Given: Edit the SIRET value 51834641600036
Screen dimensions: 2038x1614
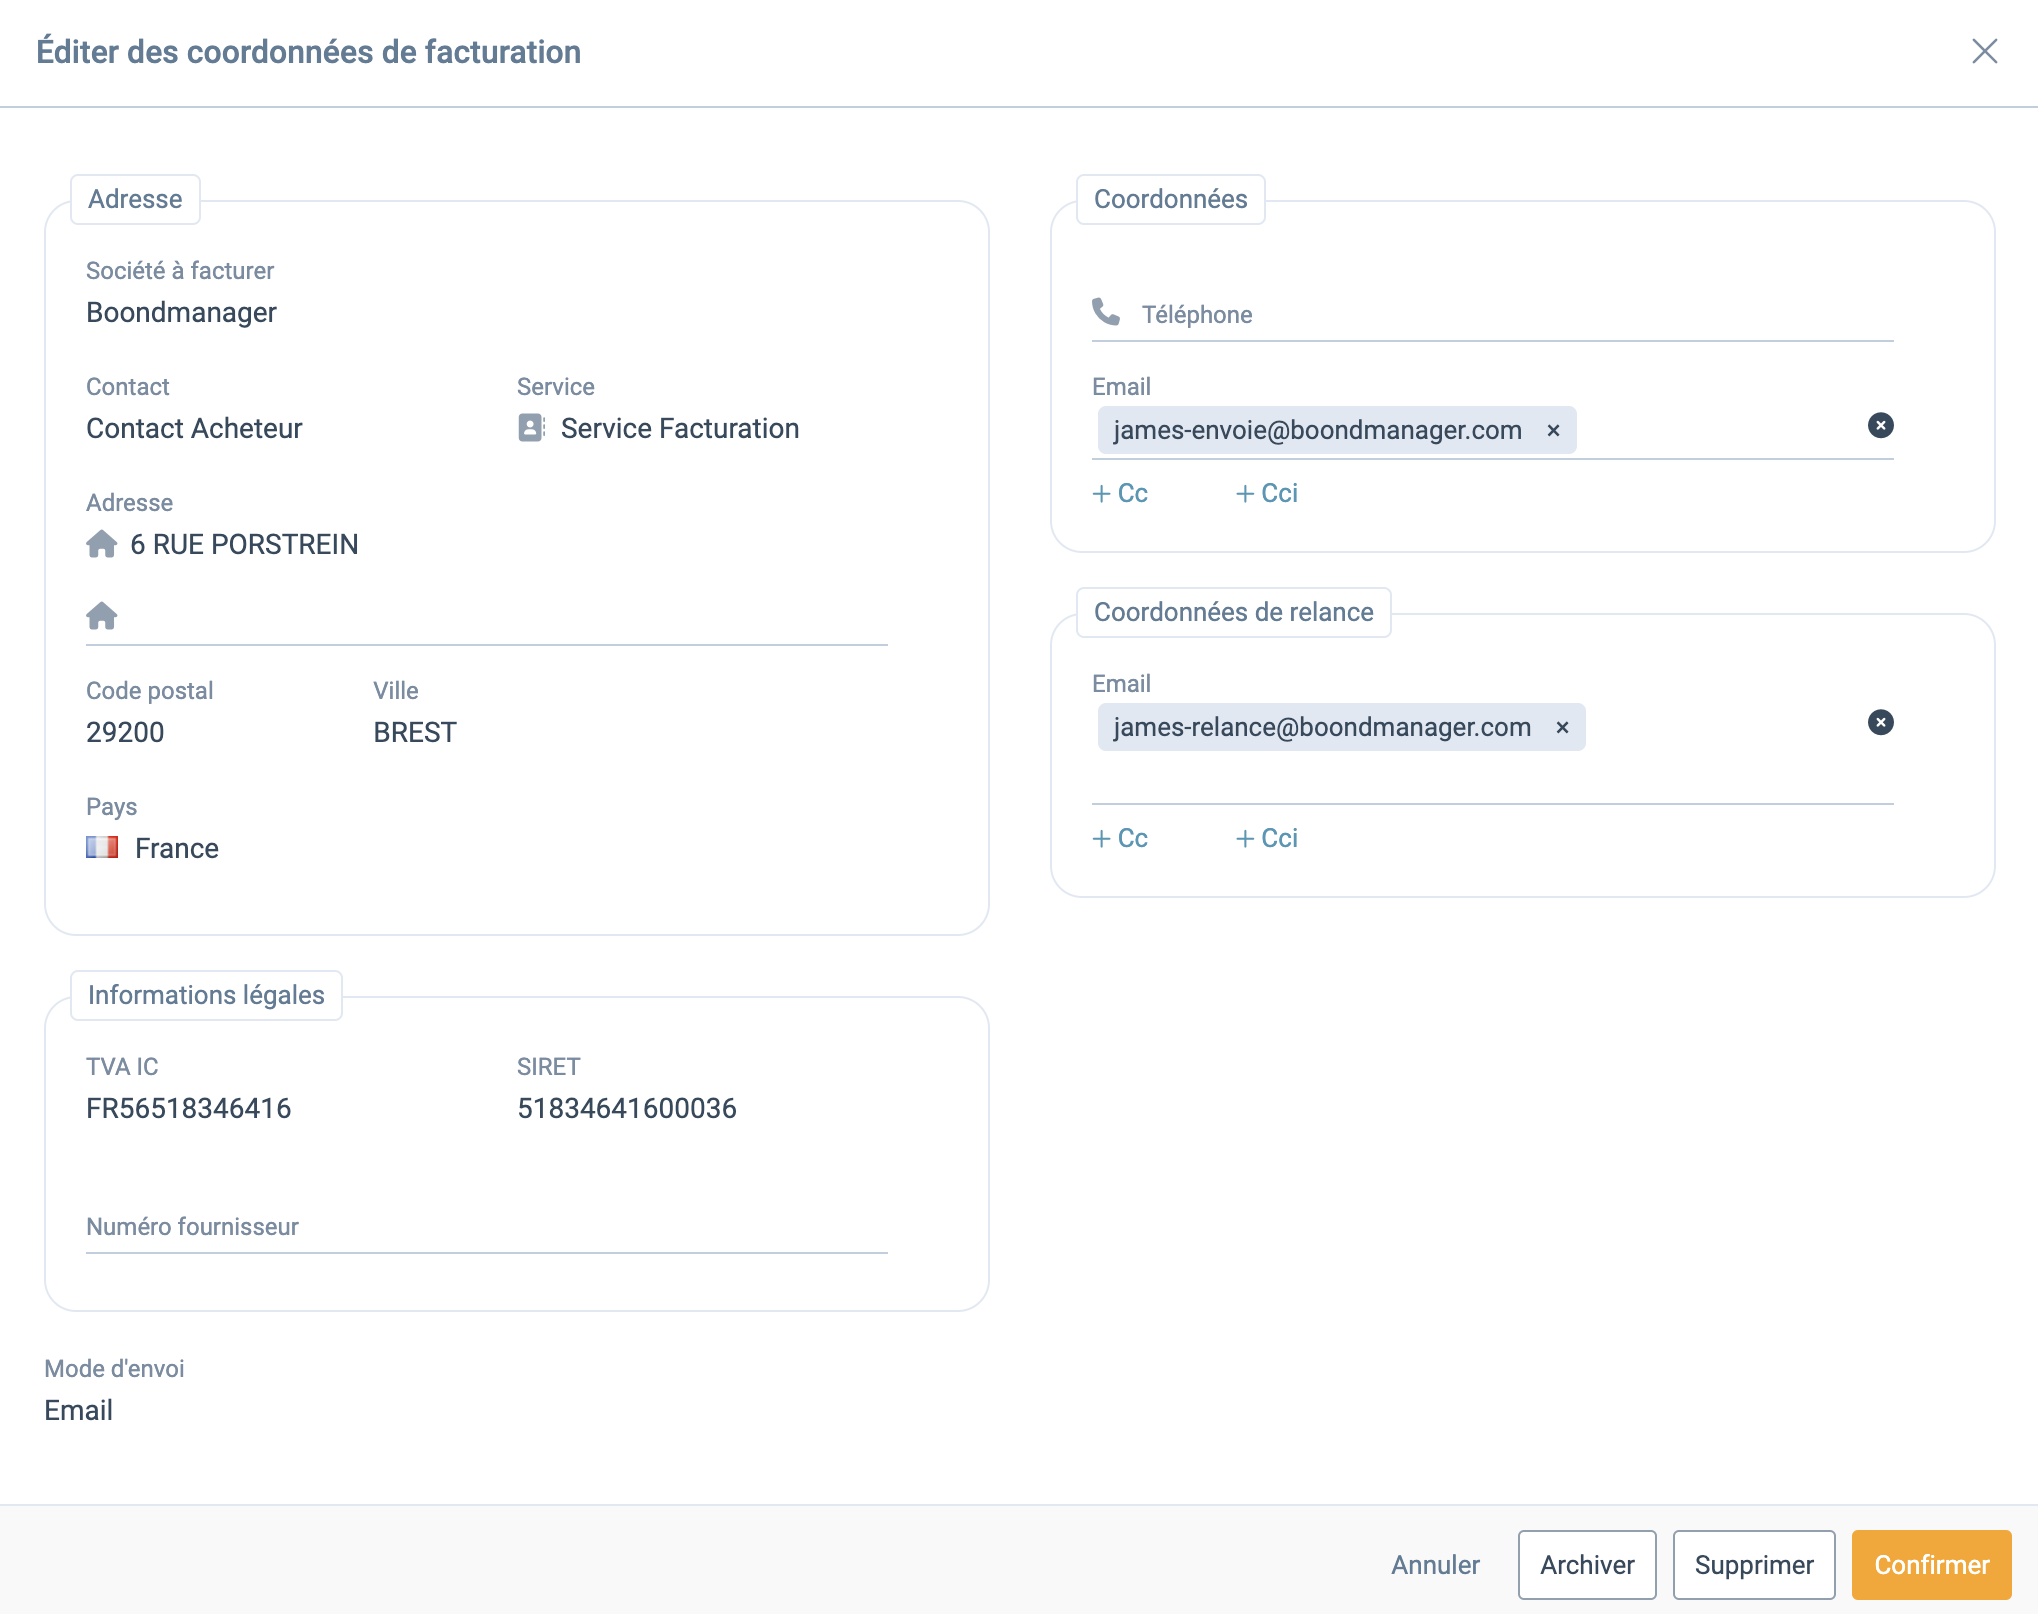Looking at the screenshot, I should (x=627, y=1109).
